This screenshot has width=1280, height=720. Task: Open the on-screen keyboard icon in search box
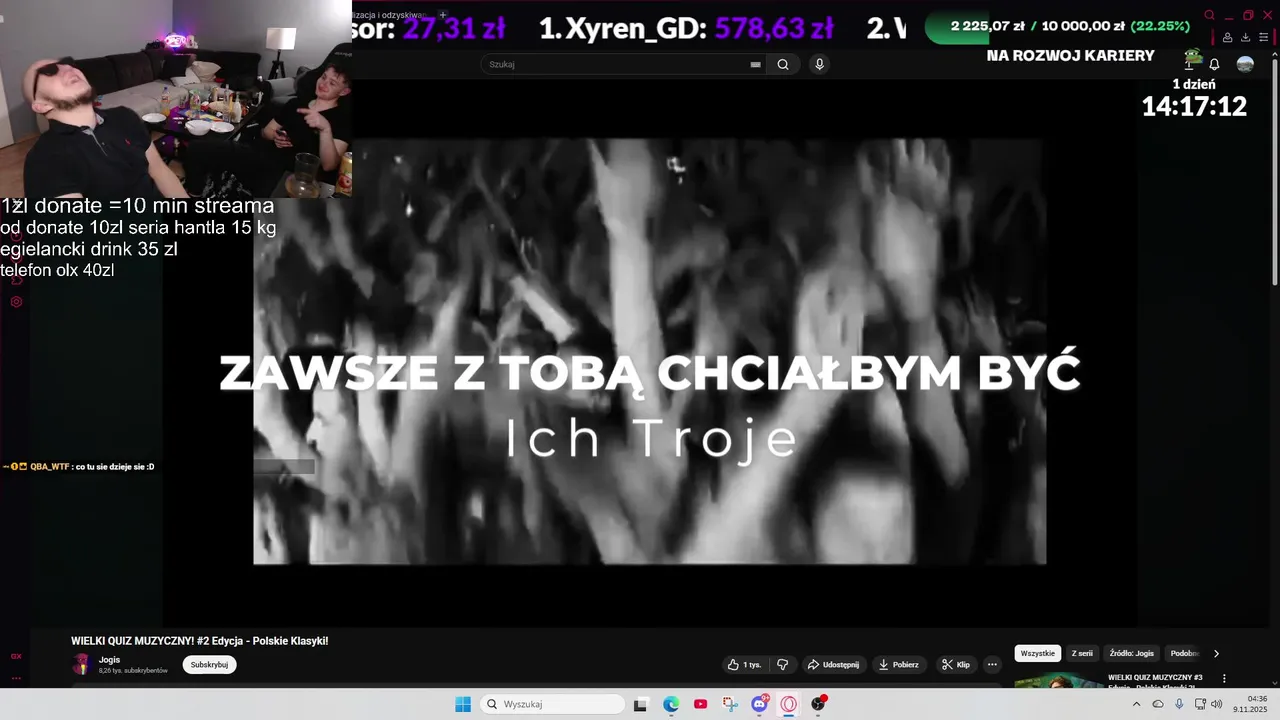755,64
